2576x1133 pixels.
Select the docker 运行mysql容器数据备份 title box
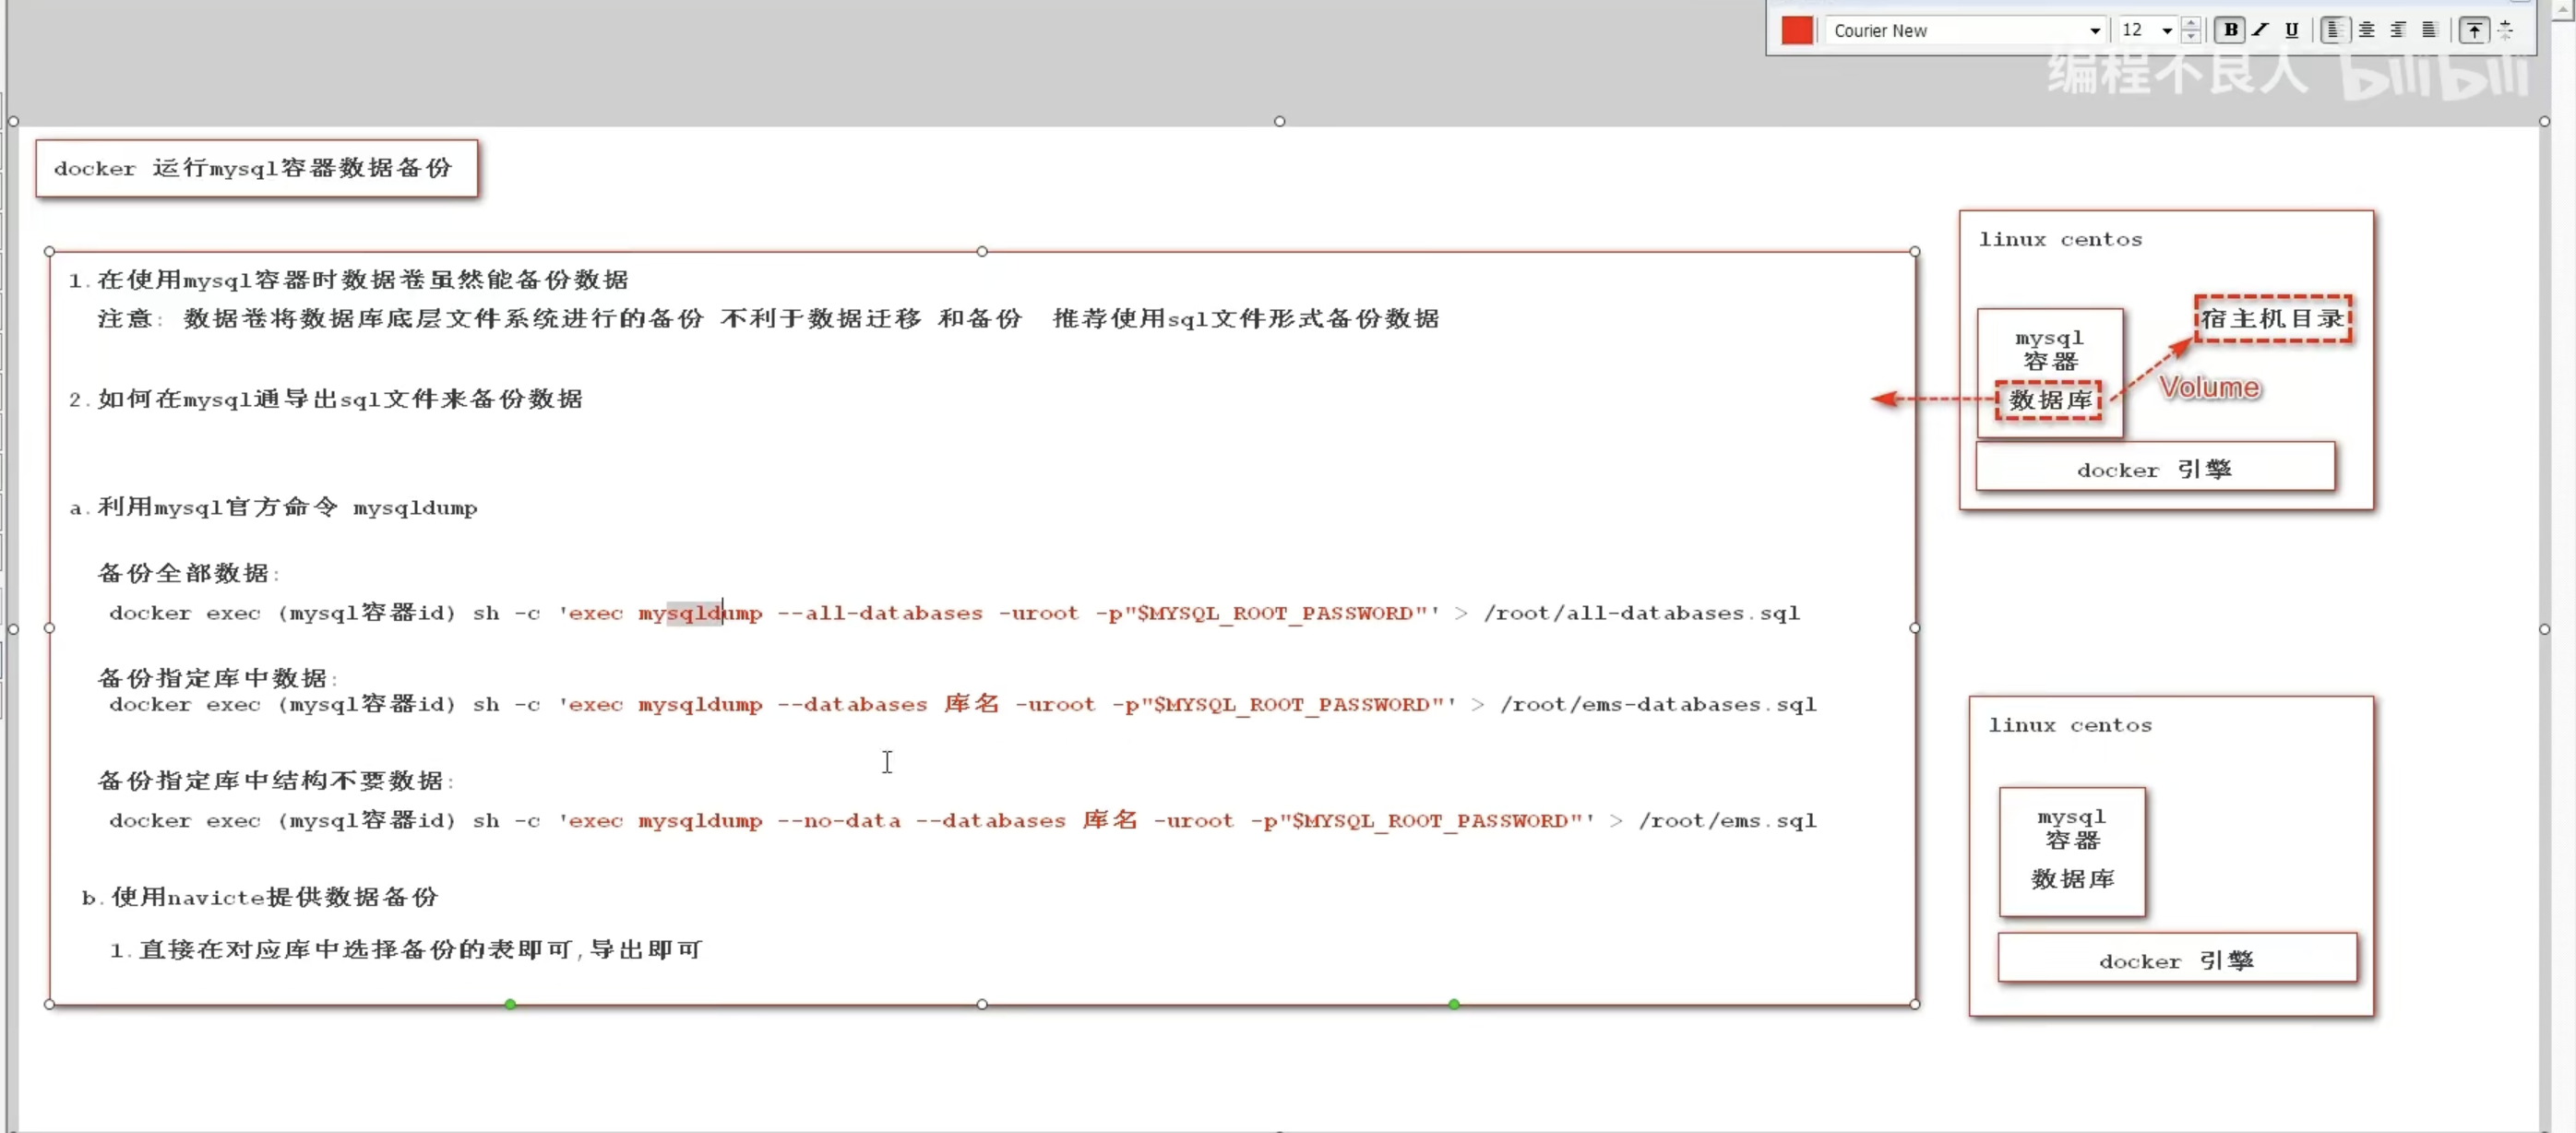(x=256, y=168)
